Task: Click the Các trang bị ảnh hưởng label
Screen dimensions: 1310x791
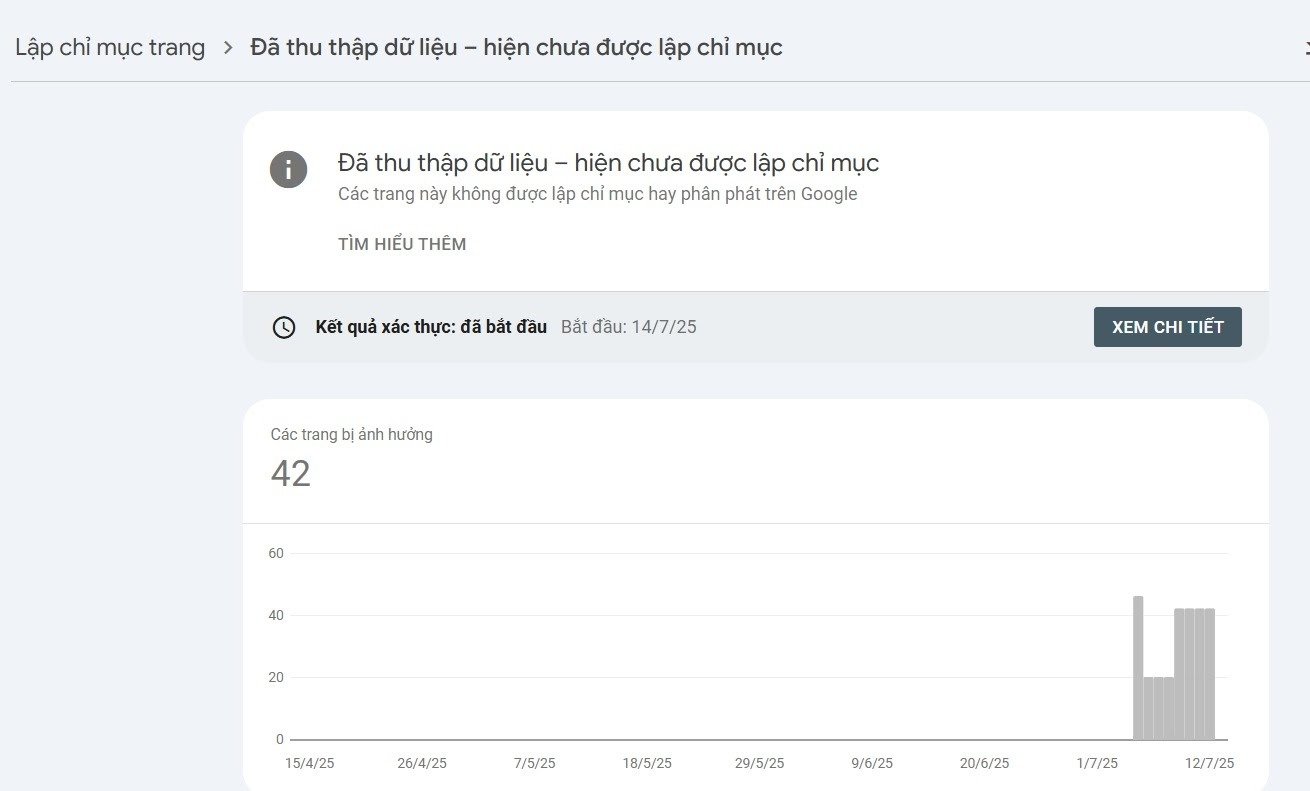Action: (351, 434)
